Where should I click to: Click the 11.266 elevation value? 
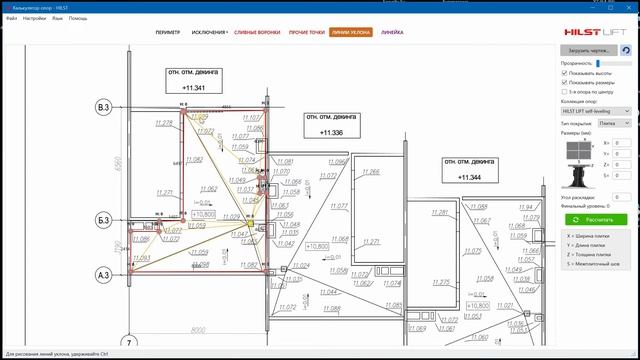(371, 172)
